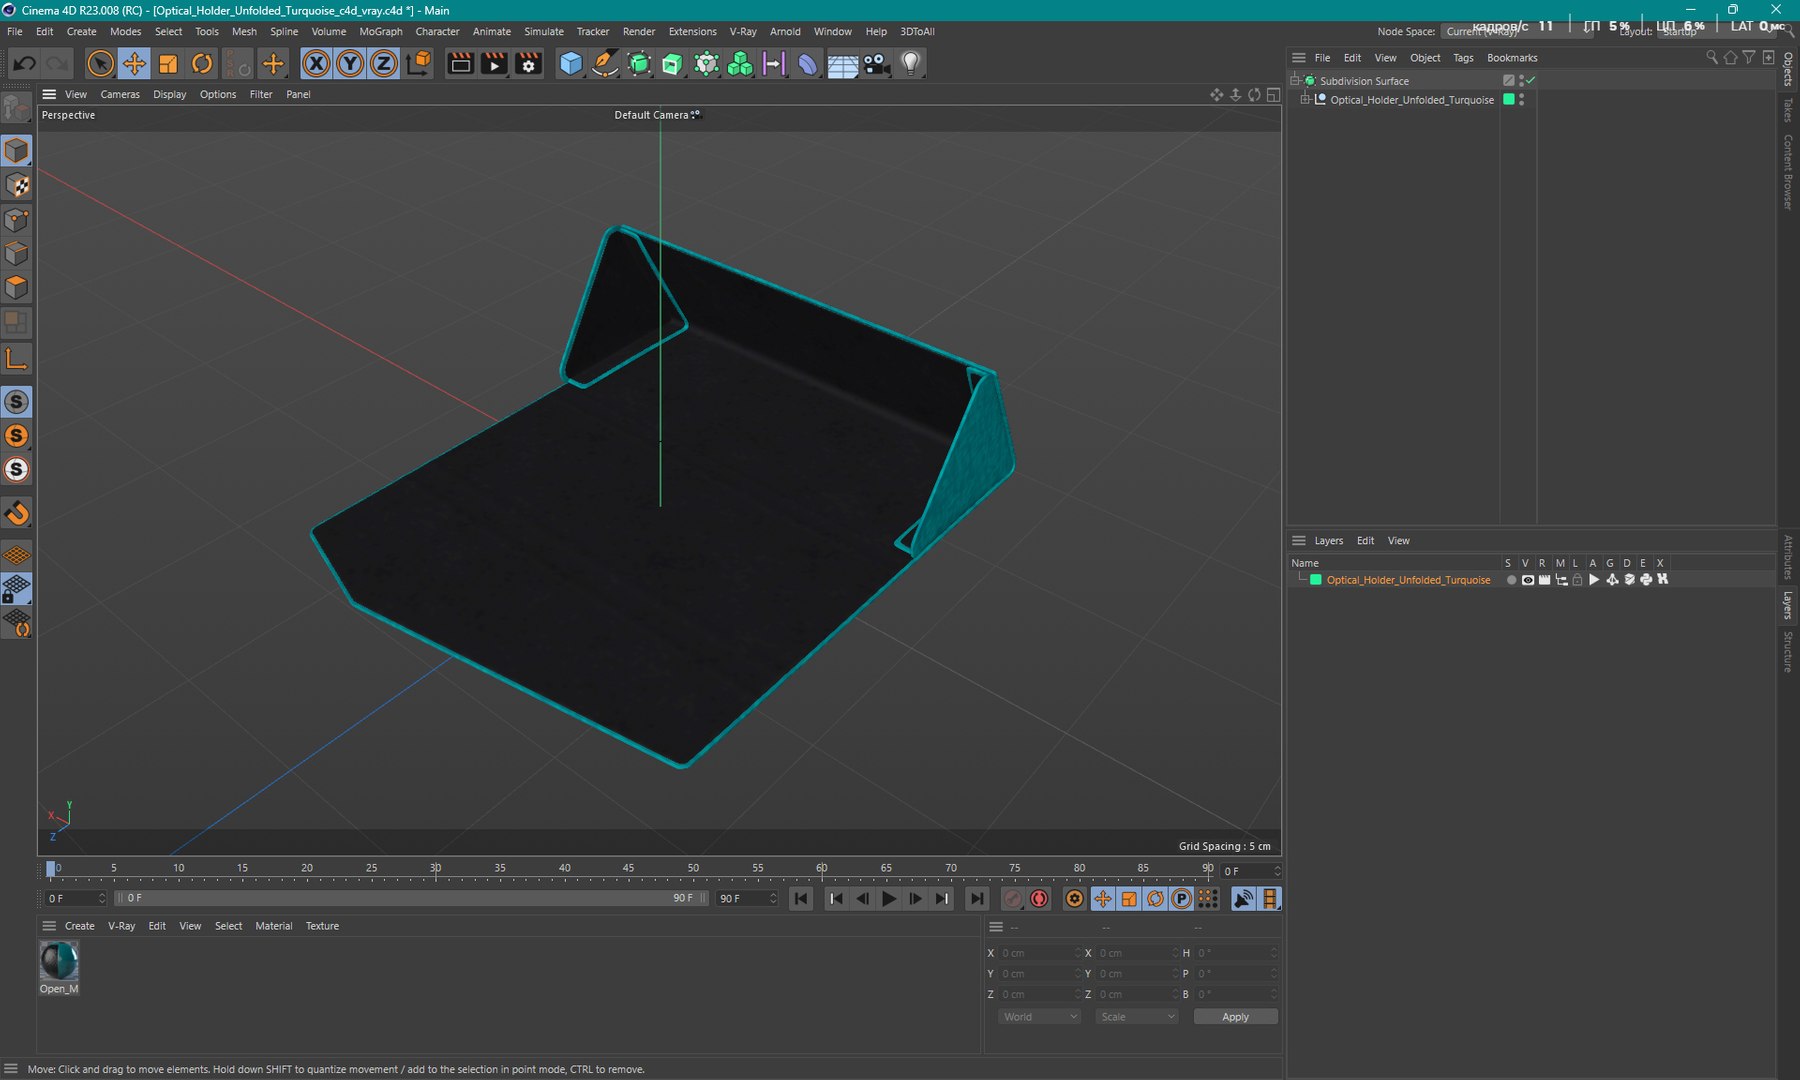Switch to Edges mode
Viewport: 1800px width, 1080px height.
[x=17, y=254]
